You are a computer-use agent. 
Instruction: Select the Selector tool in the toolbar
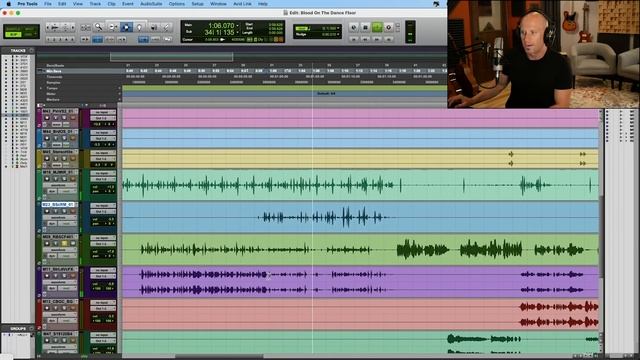point(126,27)
